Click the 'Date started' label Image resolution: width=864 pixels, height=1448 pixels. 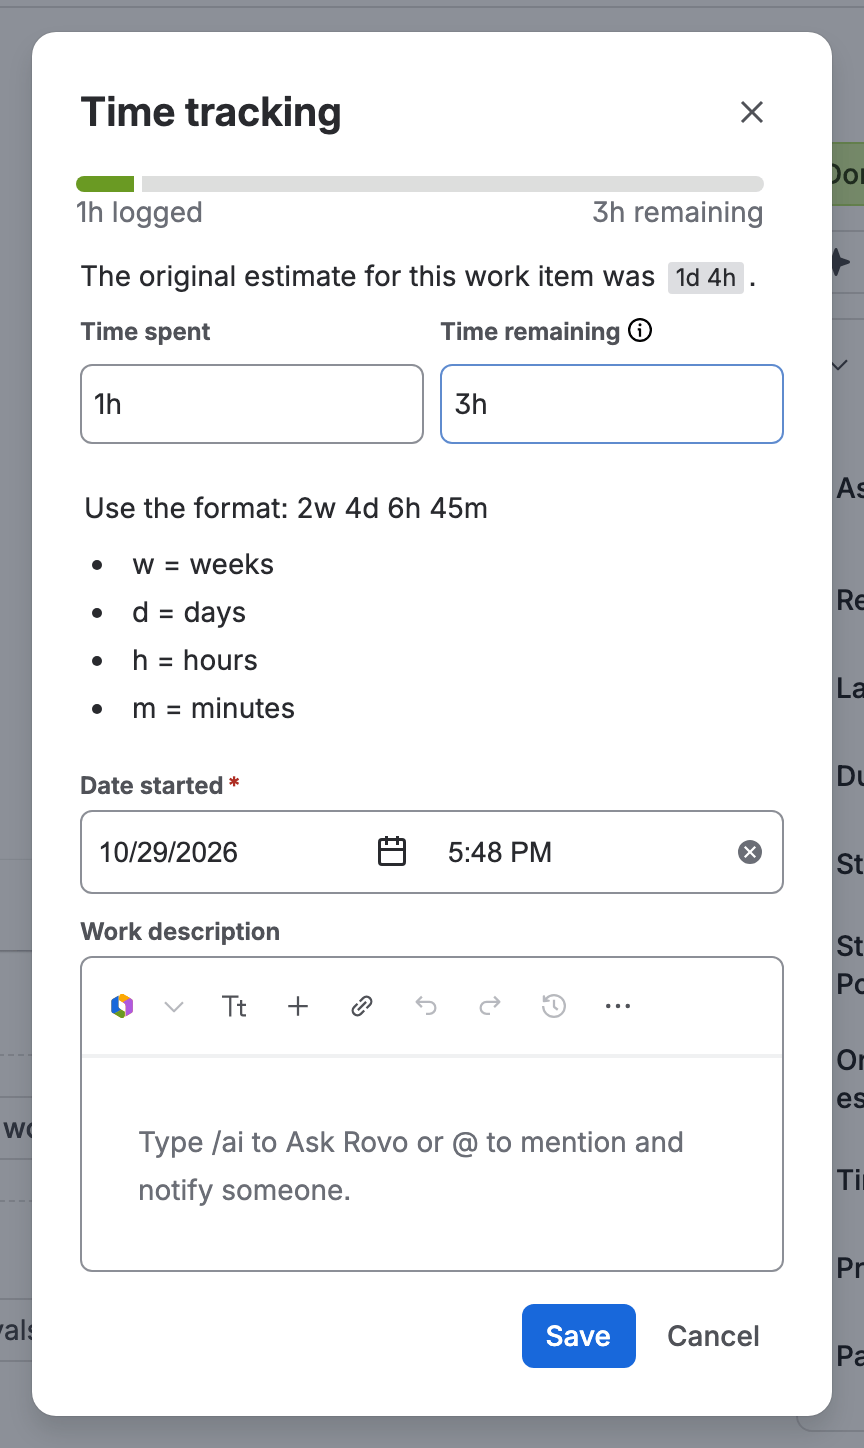click(x=152, y=785)
